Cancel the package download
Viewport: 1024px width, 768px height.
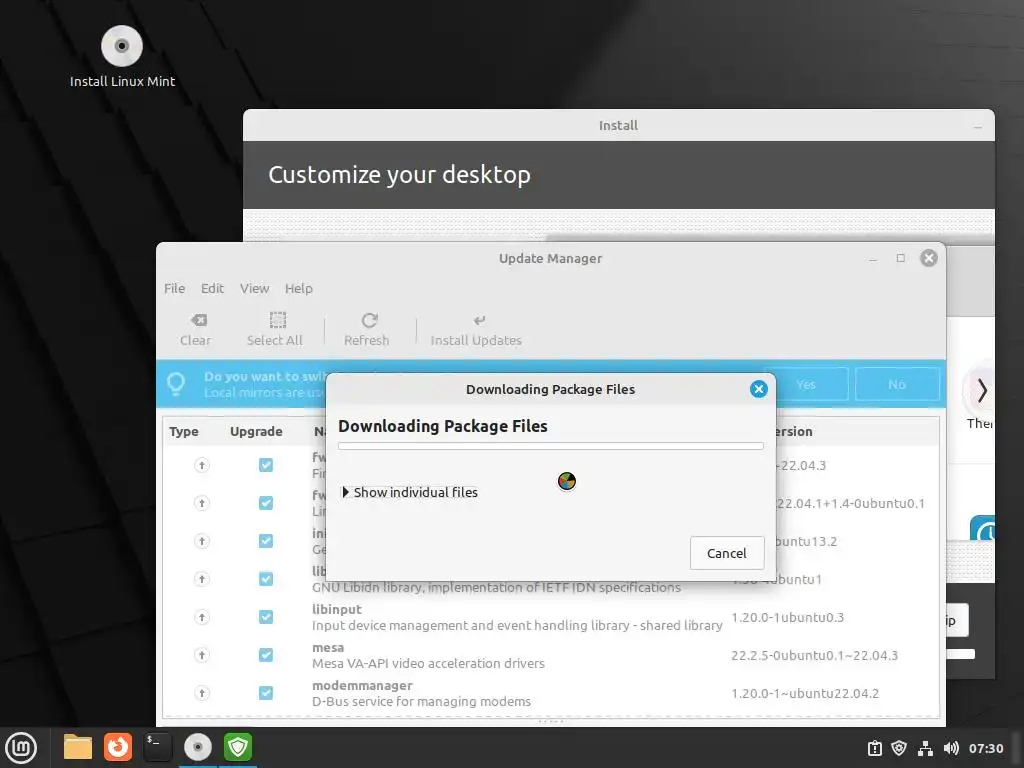(727, 553)
